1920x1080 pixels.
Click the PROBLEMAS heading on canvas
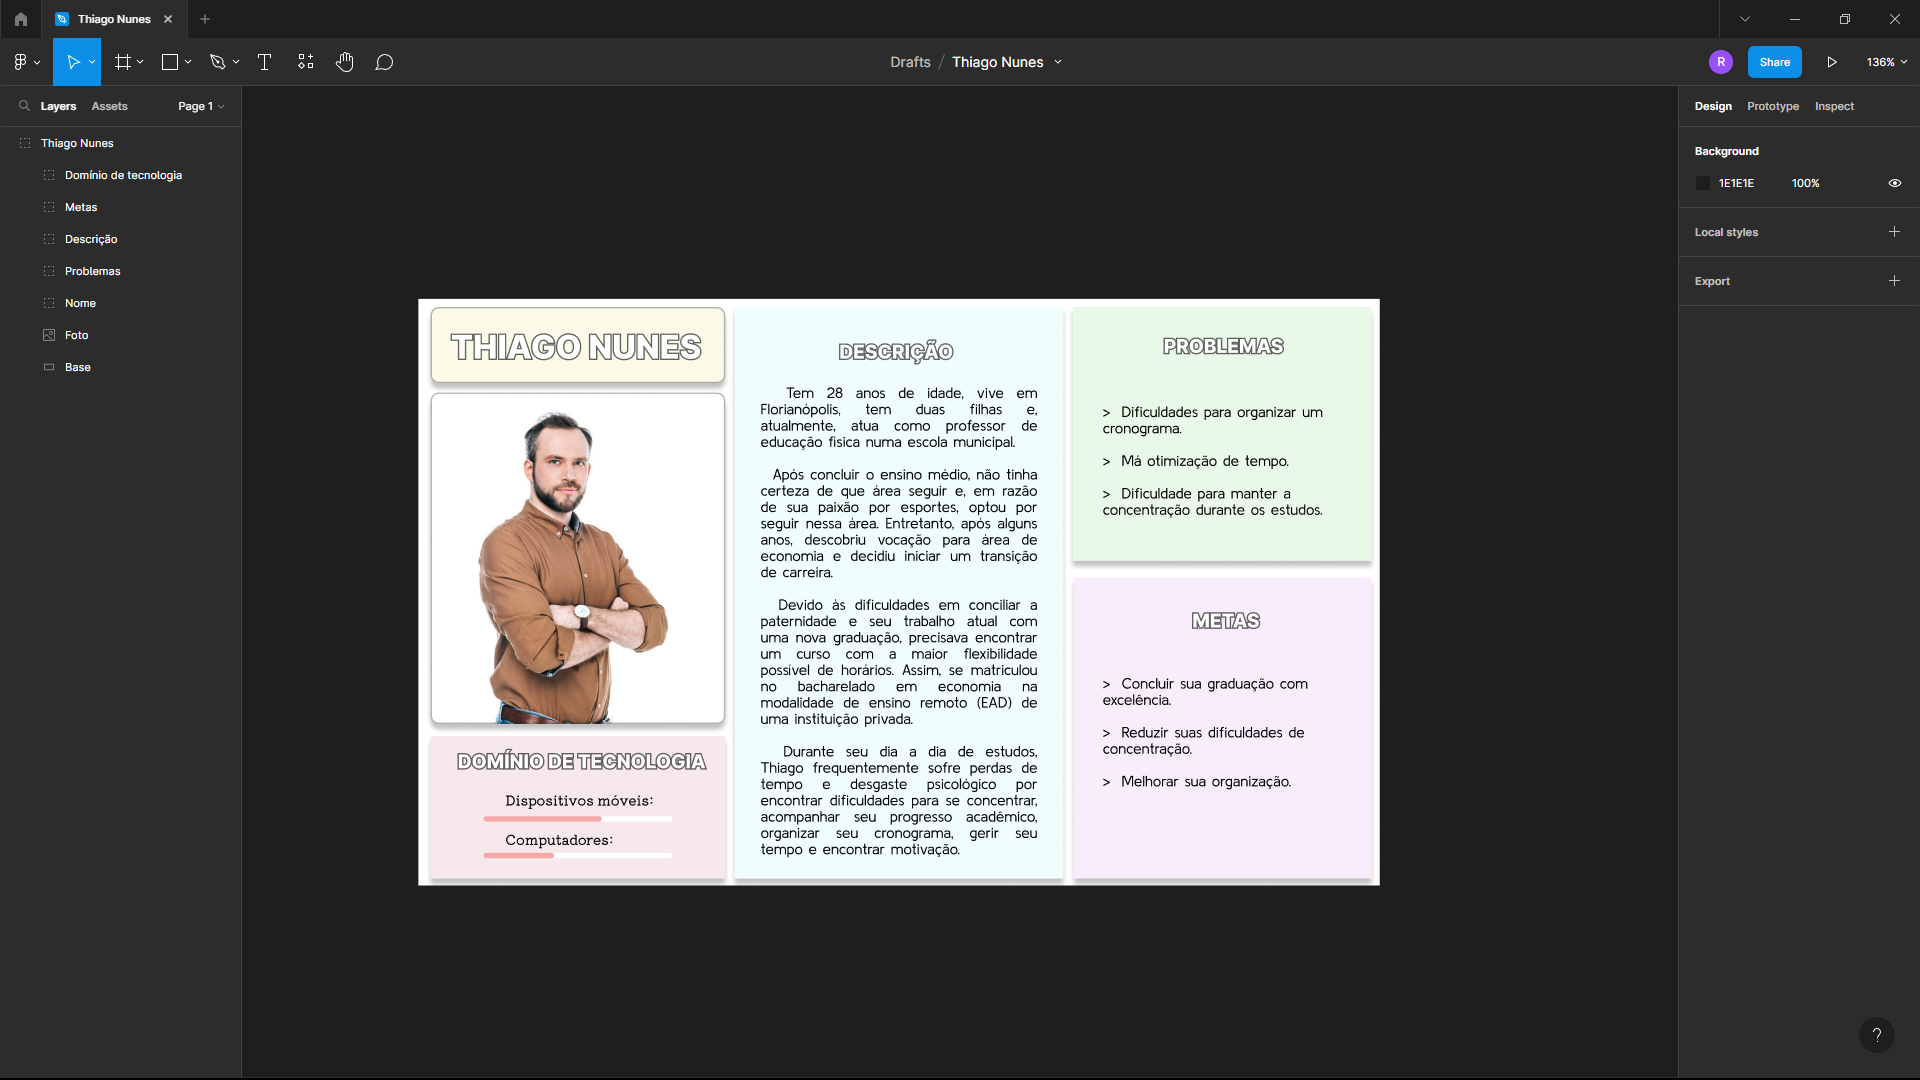tap(1223, 346)
